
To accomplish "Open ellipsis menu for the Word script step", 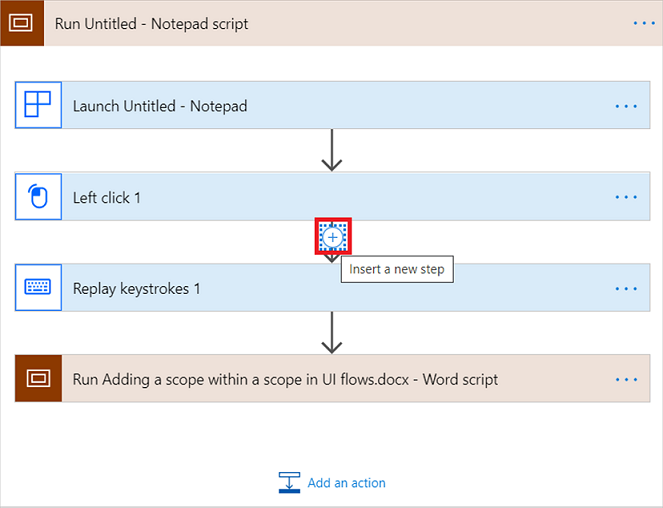I will [626, 380].
